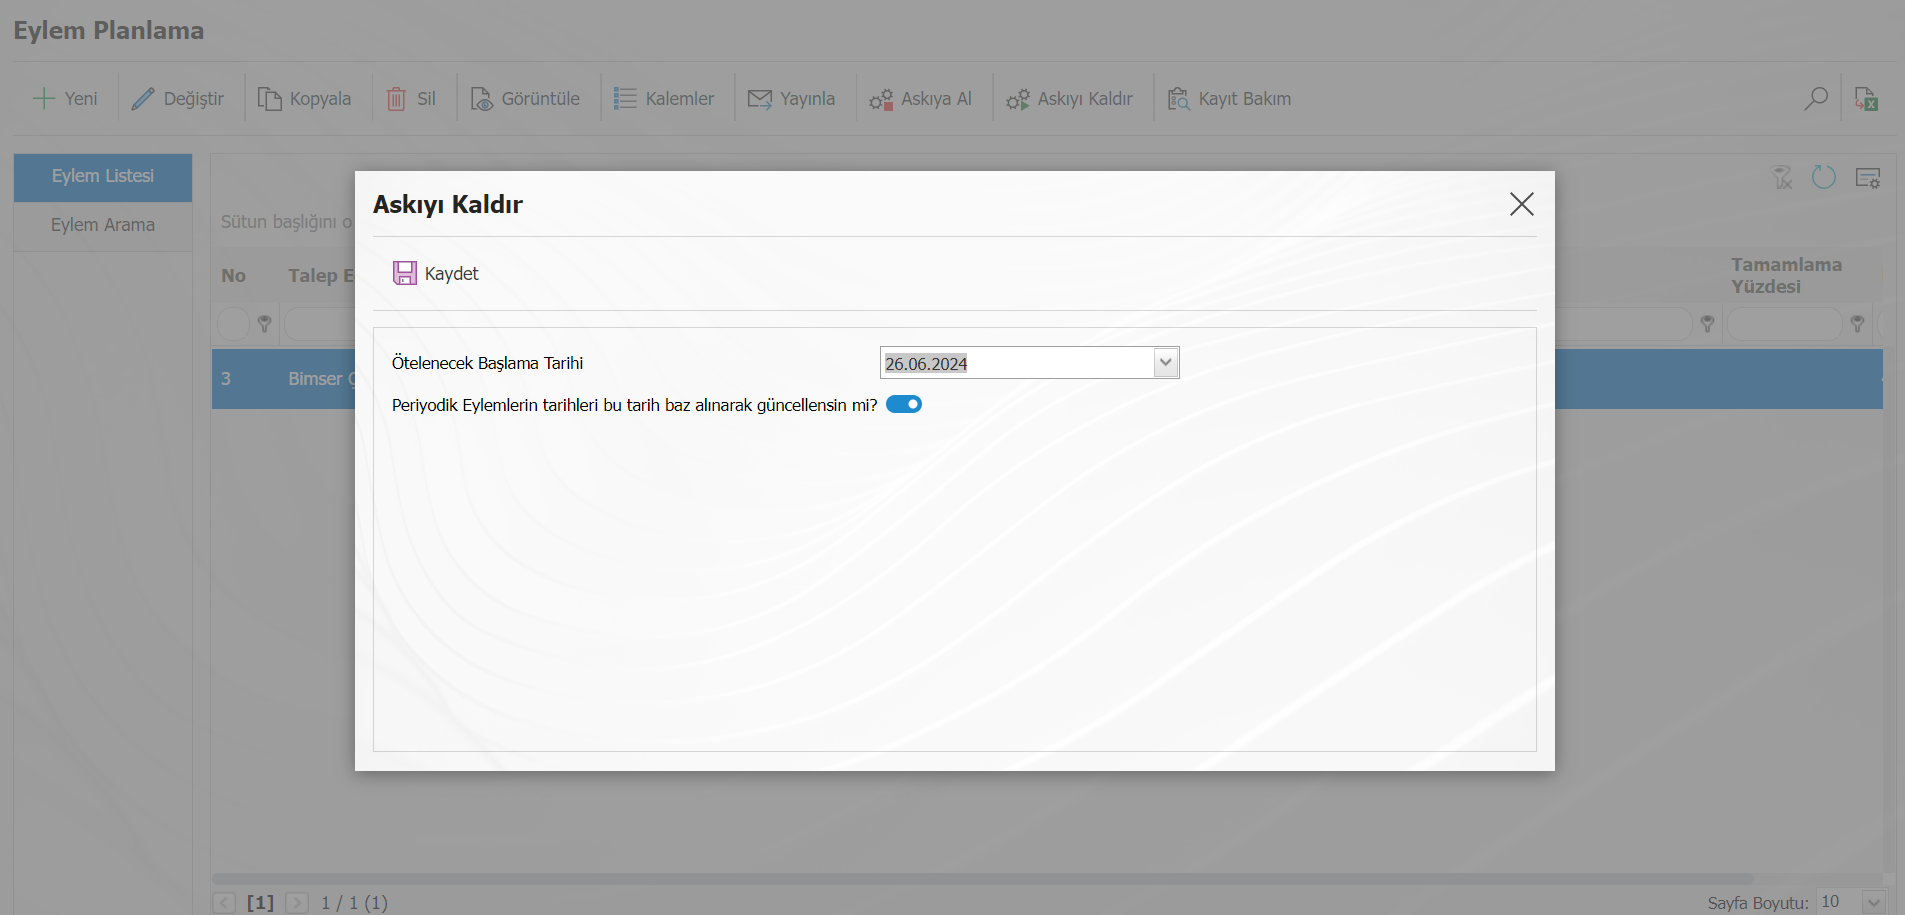Click the search magnifier icon
This screenshot has height=915, width=1905.
1816,98
